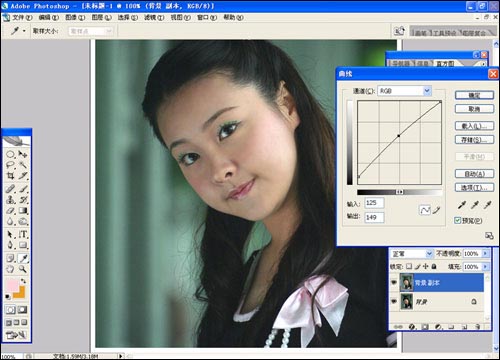Click the add layer mask icon
Image resolution: width=500 pixels, height=360 pixels.
click(x=425, y=327)
